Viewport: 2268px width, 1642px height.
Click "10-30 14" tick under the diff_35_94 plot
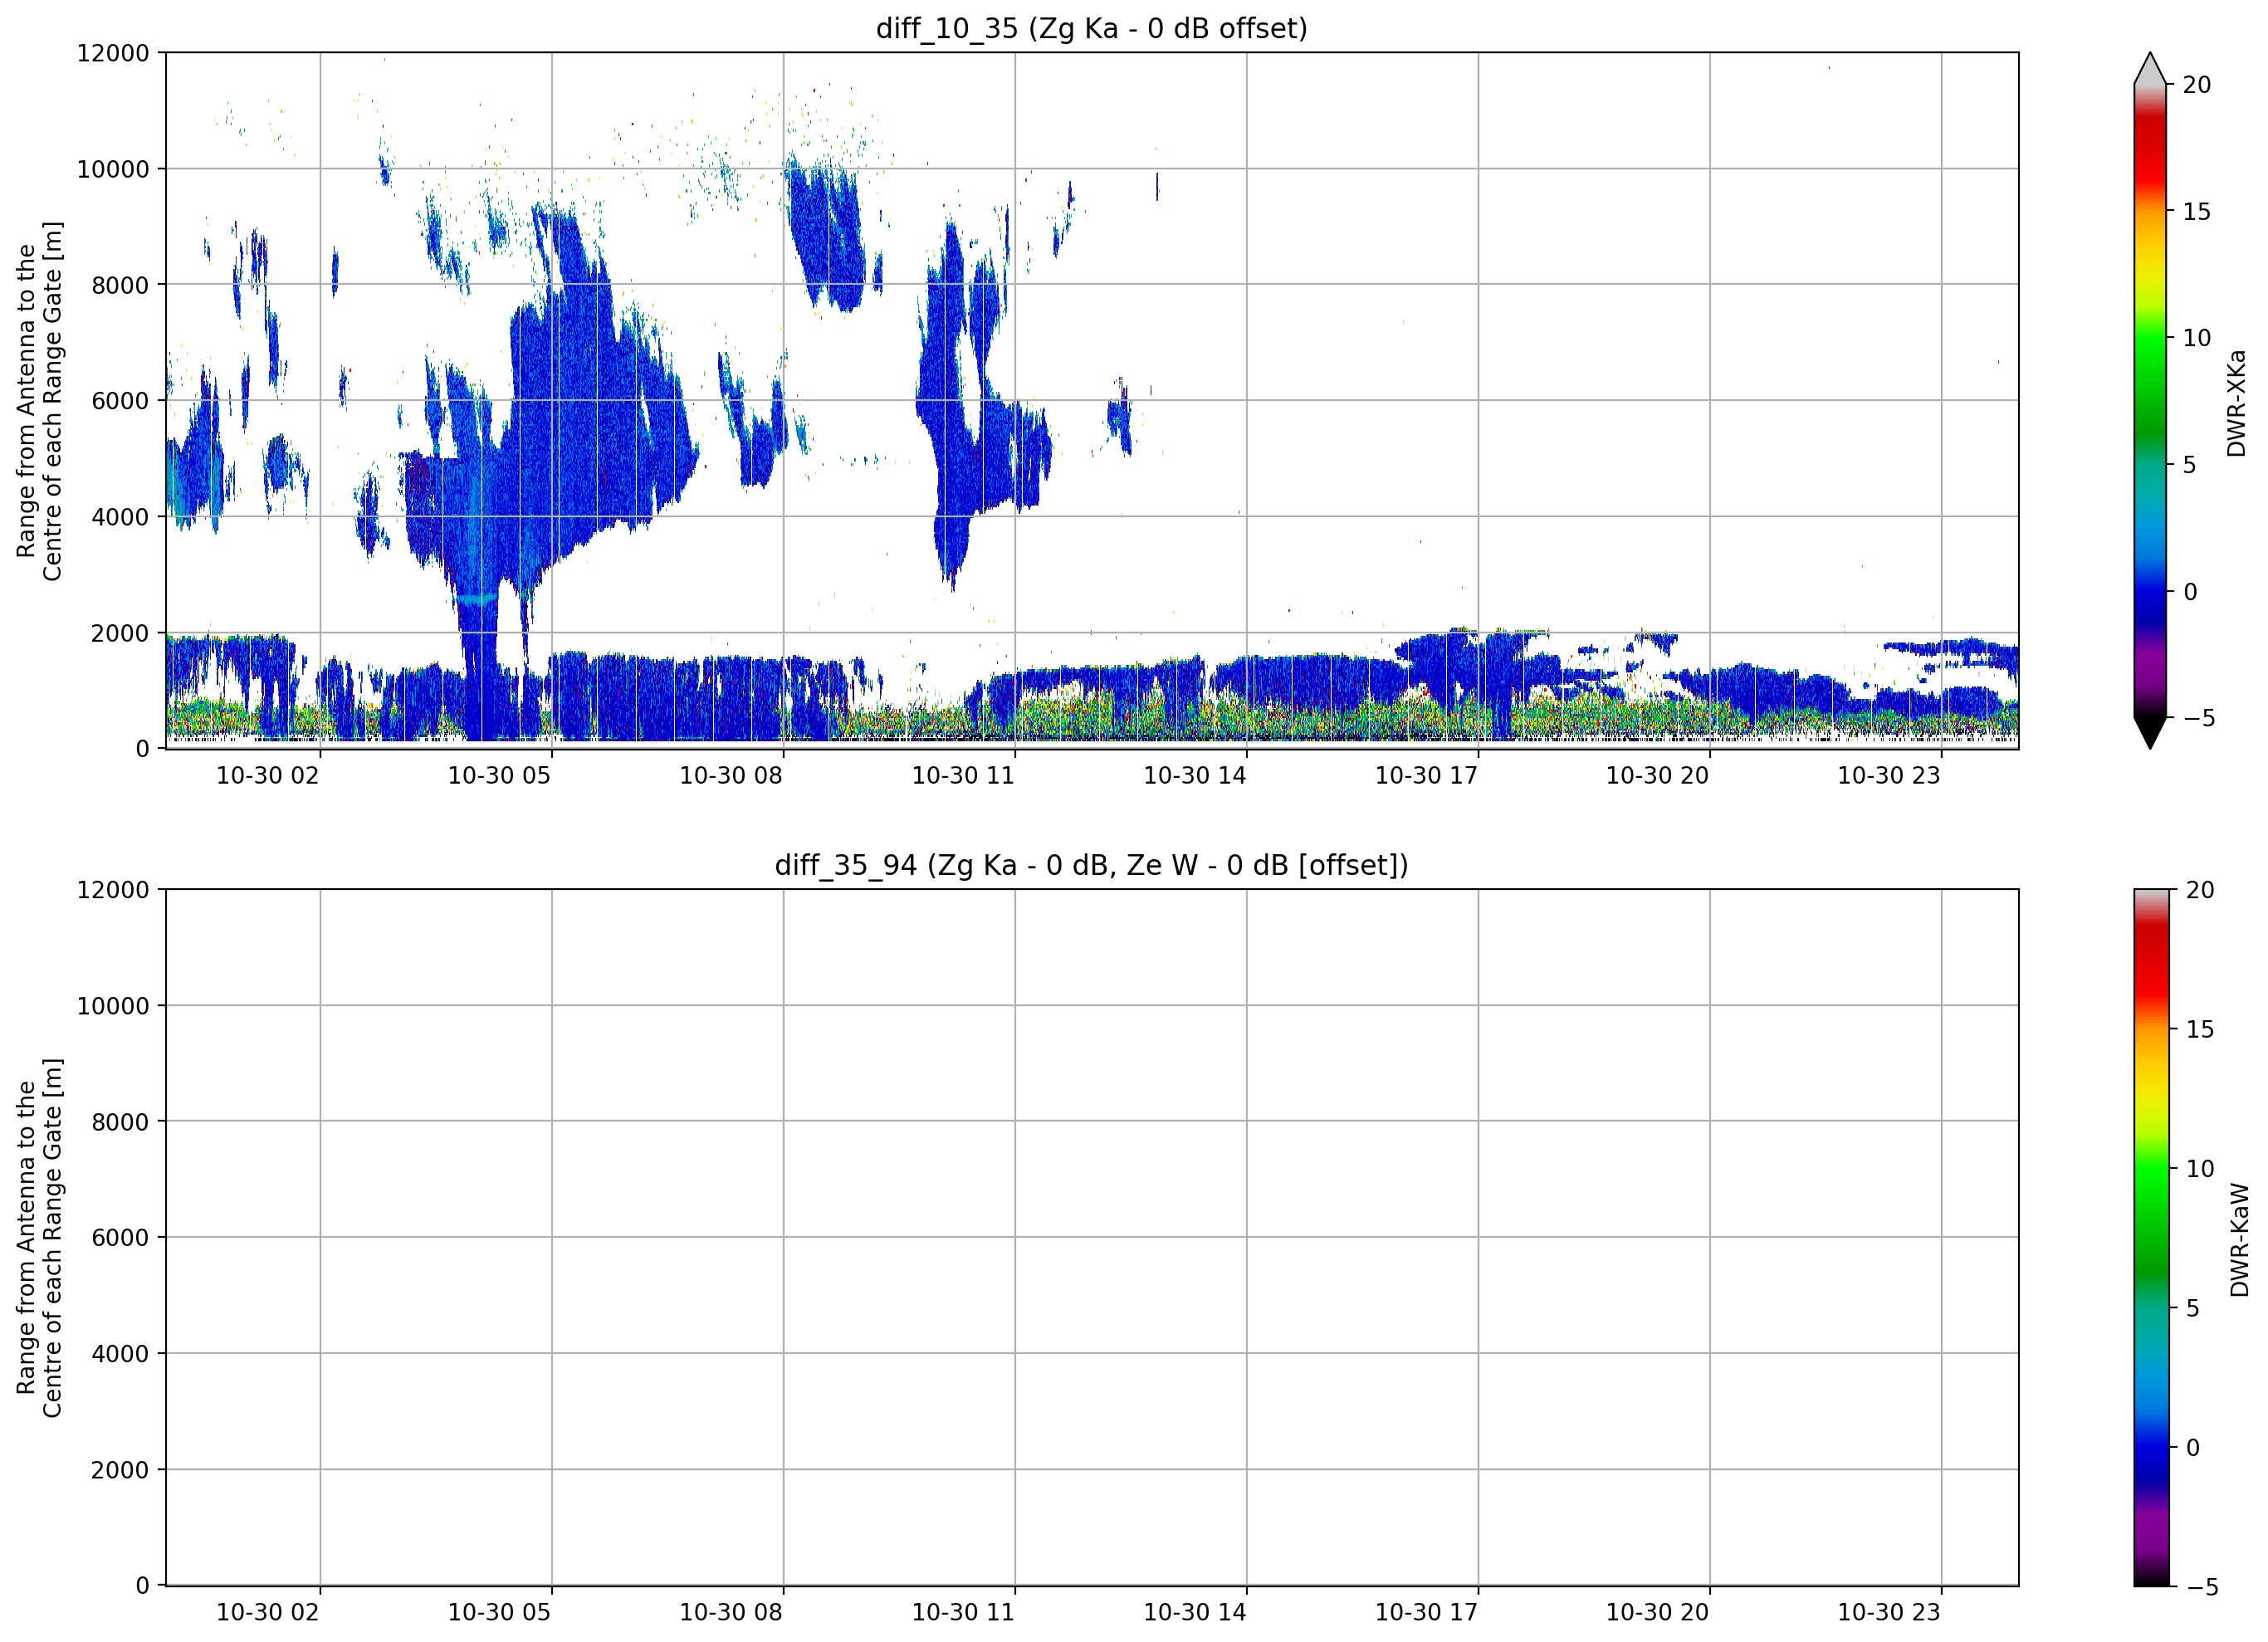click(1195, 1613)
